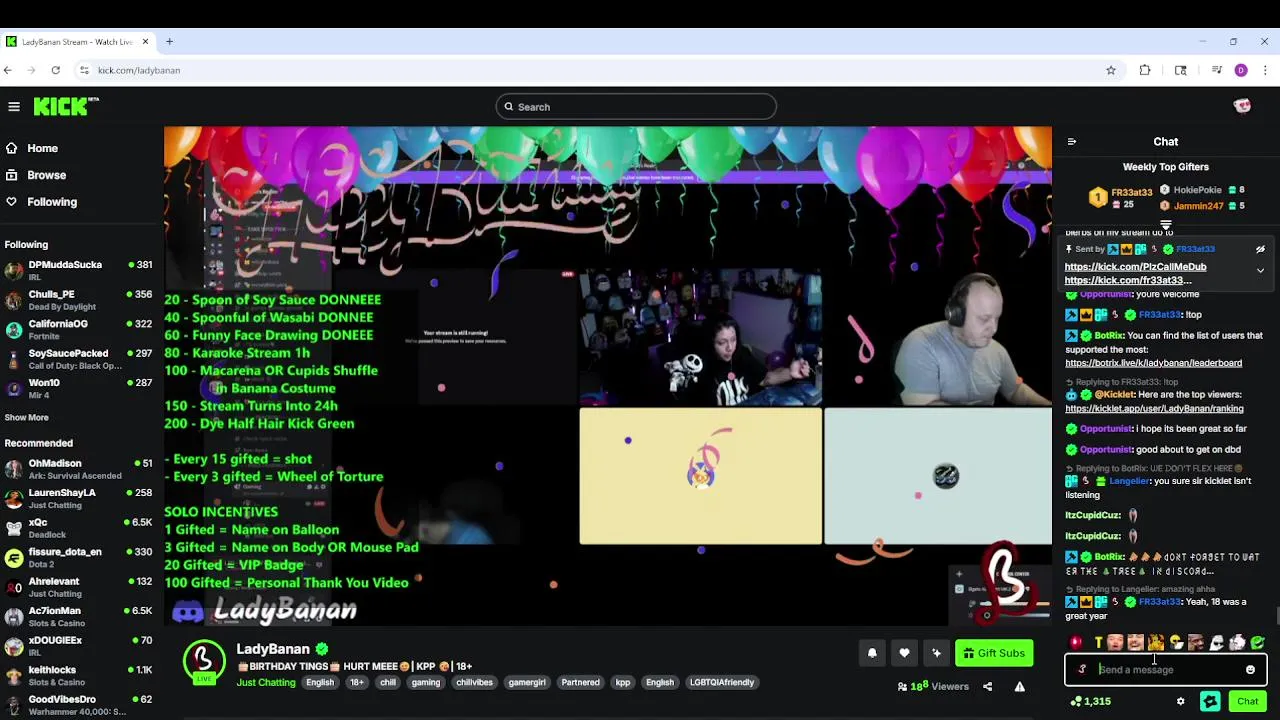Hide the pinned message with the eye-slash icon

click(x=1260, y=249)
